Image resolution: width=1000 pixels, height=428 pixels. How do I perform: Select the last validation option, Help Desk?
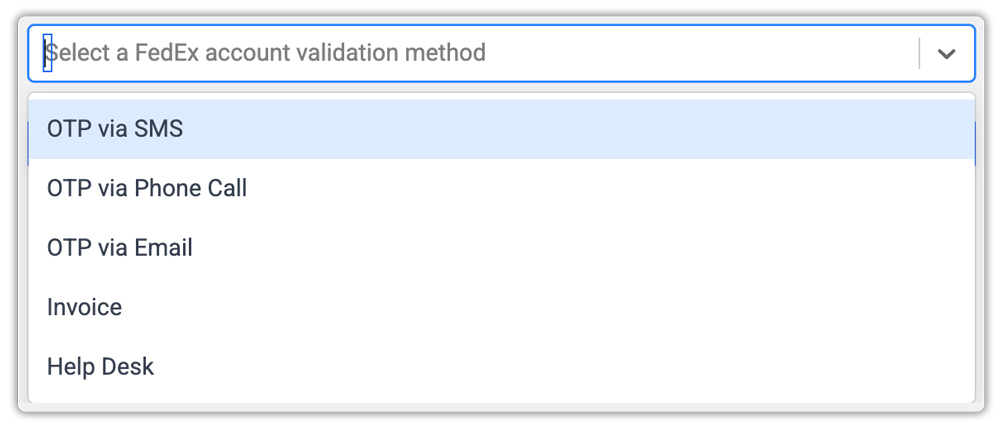[100, 367]
